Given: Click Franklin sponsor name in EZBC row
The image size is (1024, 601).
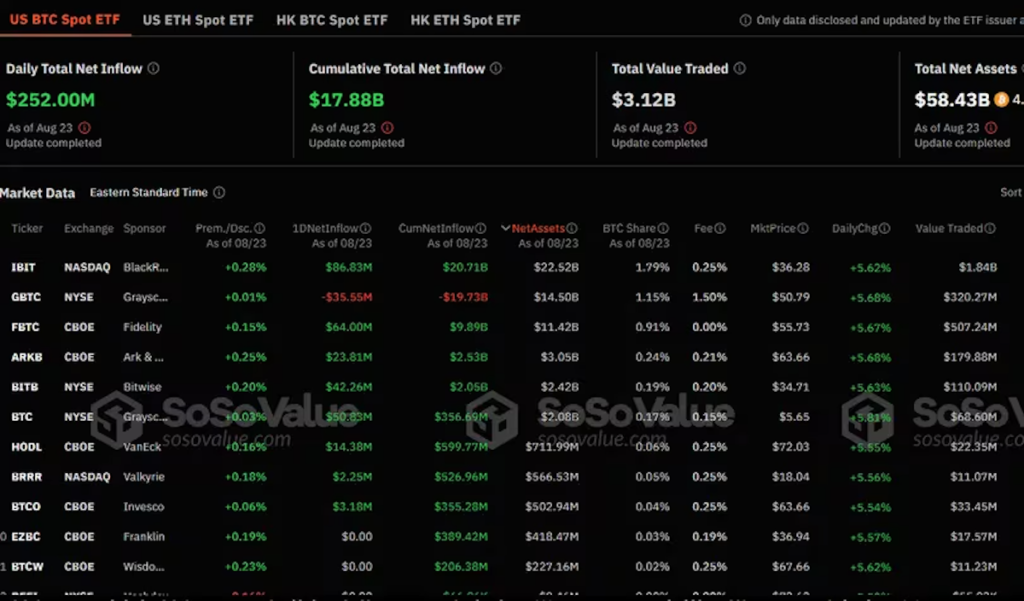Looking at the screenshot, I should [144, 536].
